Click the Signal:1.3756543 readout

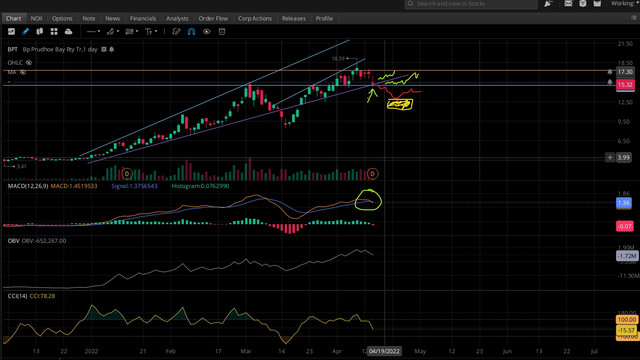pyautogui.click(x=134, y=186)
